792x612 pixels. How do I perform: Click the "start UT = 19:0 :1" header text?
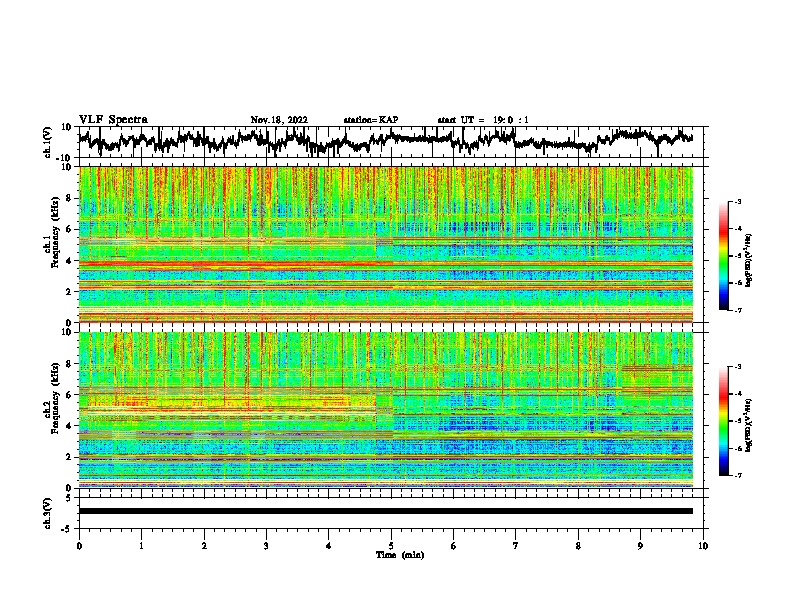click(483, 120)
